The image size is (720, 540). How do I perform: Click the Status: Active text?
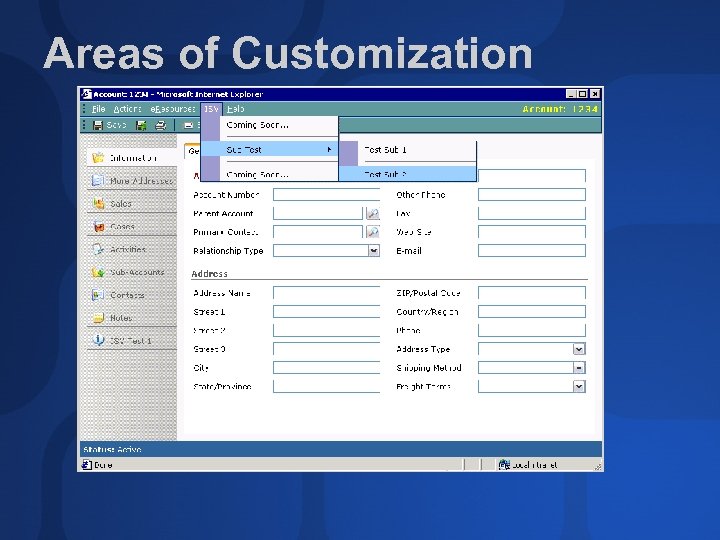112,450
